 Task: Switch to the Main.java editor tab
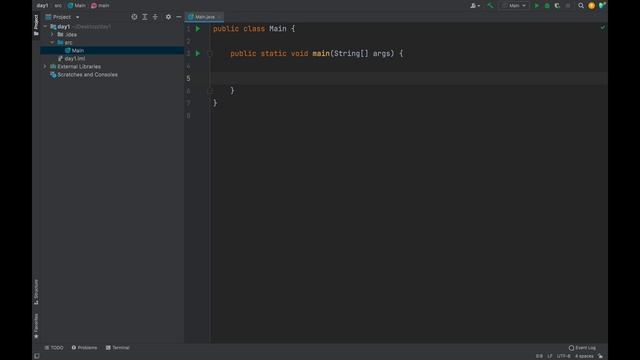(204, 17)
